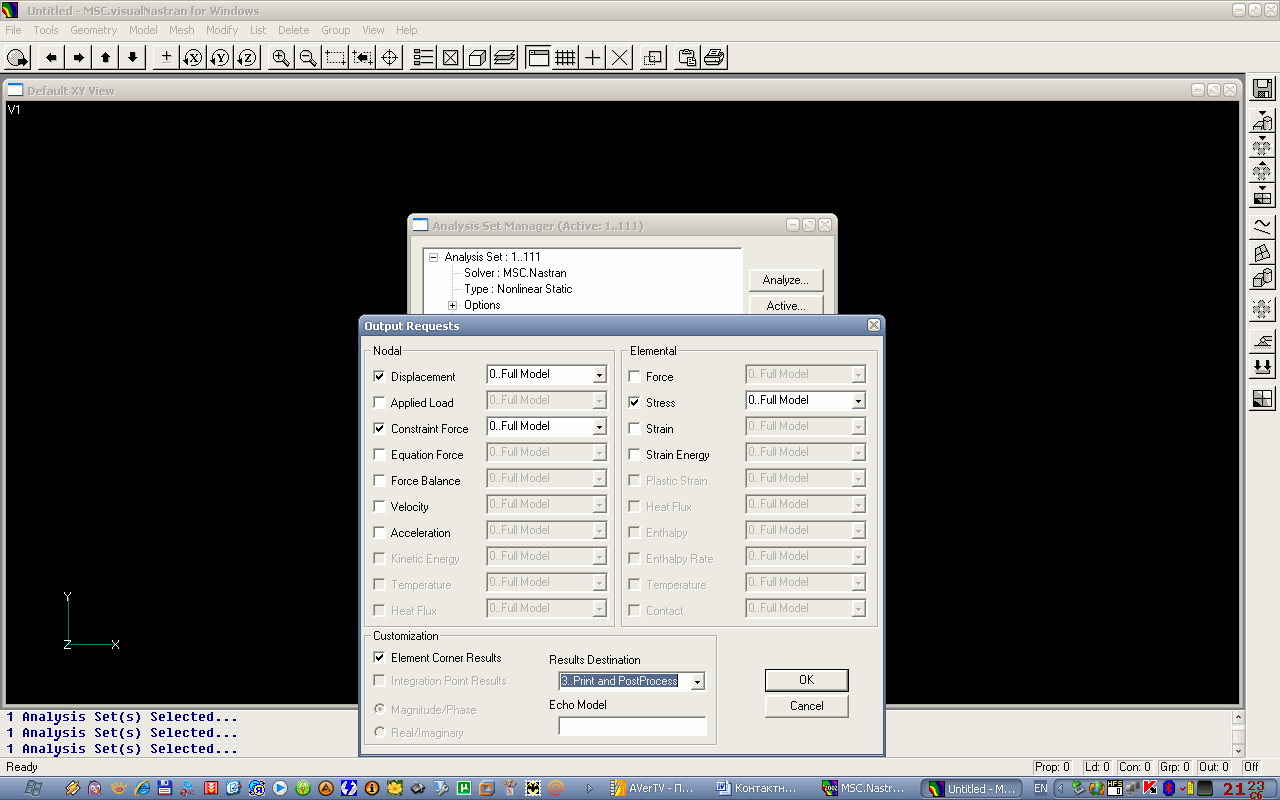Click the dynamic rotate toolbar icon
This screenshot has height=800, width=1280.
click(x=18, y=58)
